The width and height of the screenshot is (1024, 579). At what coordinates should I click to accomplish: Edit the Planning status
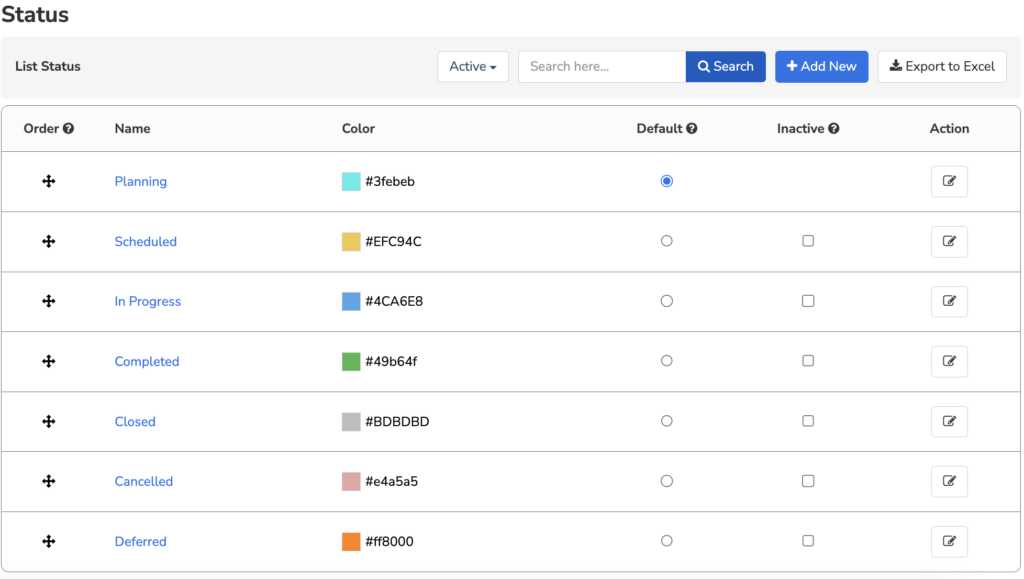tap(949, 181)
